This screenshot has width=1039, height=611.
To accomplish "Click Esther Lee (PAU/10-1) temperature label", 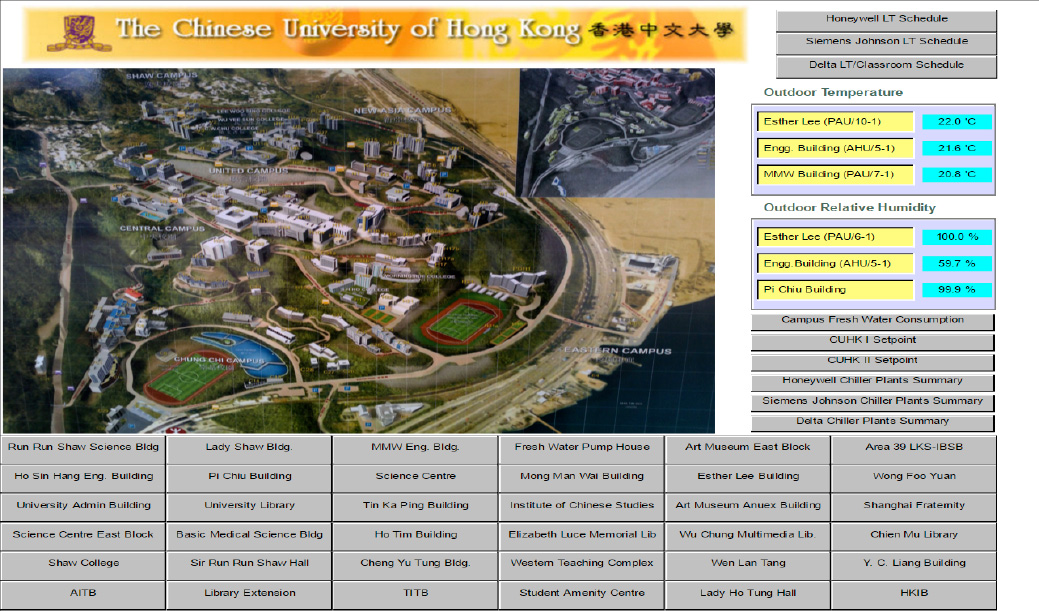I will click(x=835, y=122).
